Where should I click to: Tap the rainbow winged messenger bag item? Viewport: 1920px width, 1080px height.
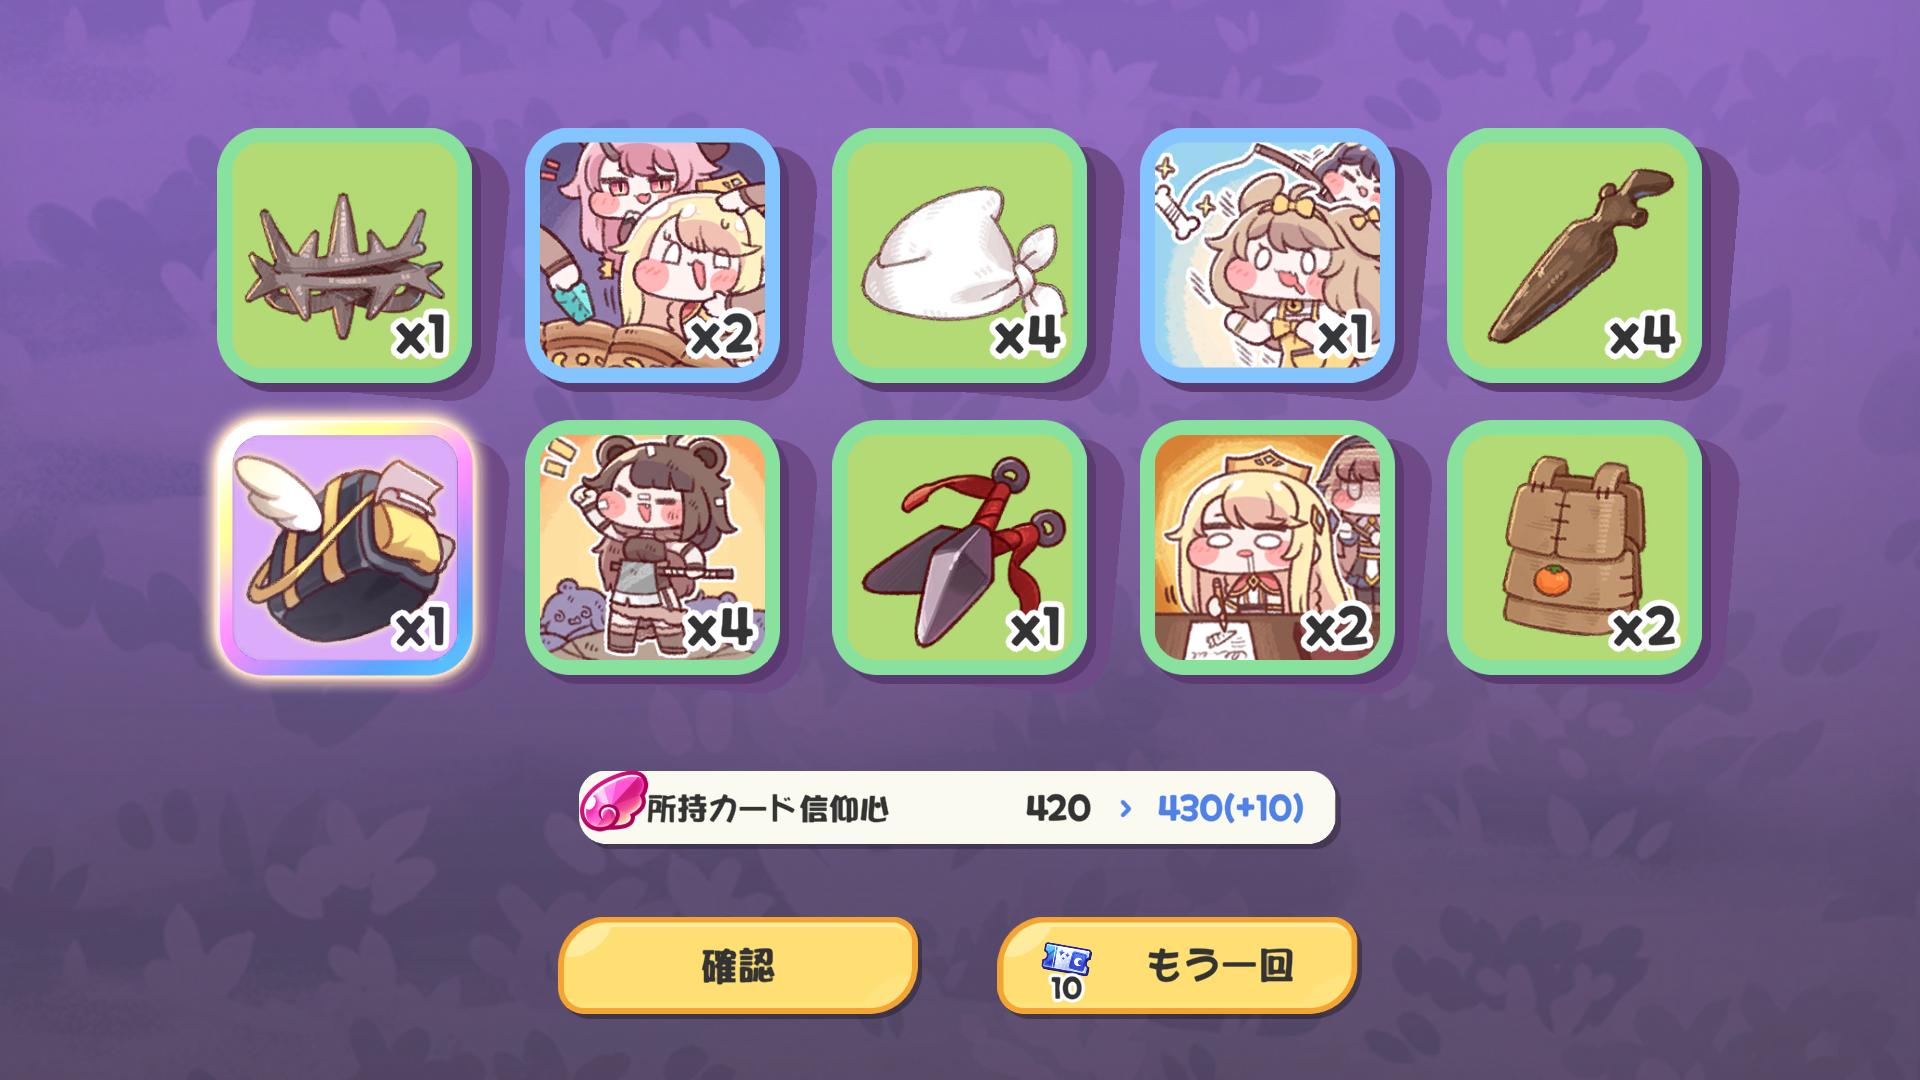pos(344,547)
